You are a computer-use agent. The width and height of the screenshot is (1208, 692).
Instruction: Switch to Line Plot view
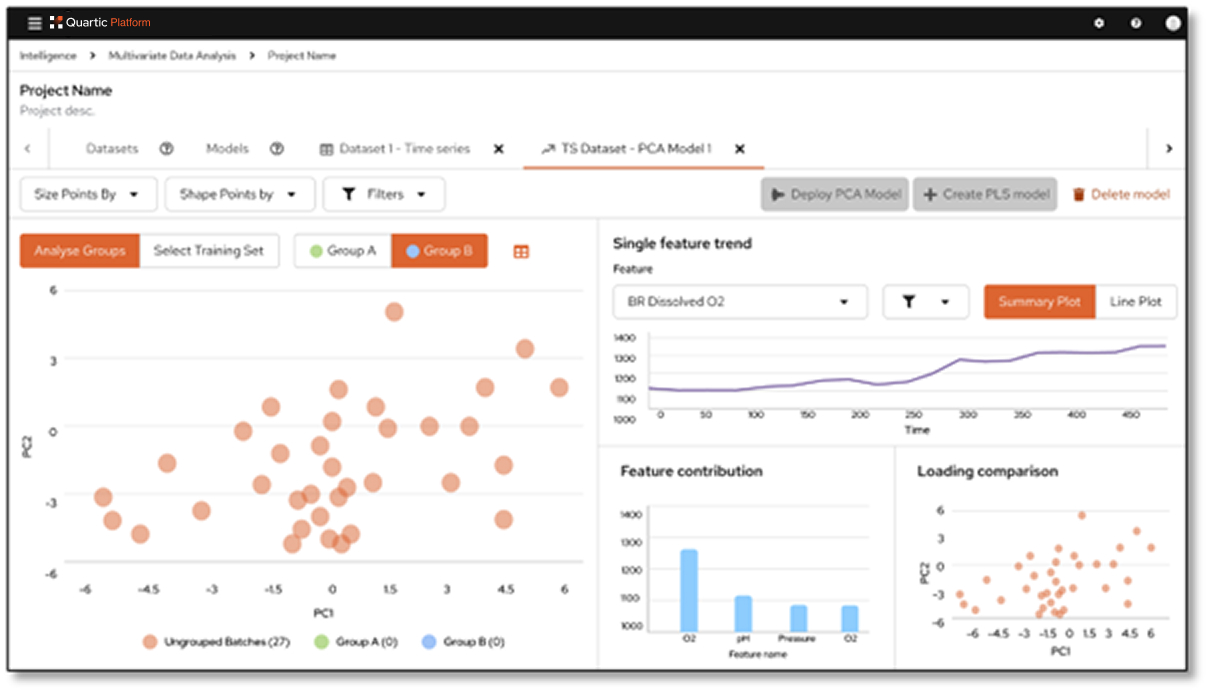coord(1135,302)
